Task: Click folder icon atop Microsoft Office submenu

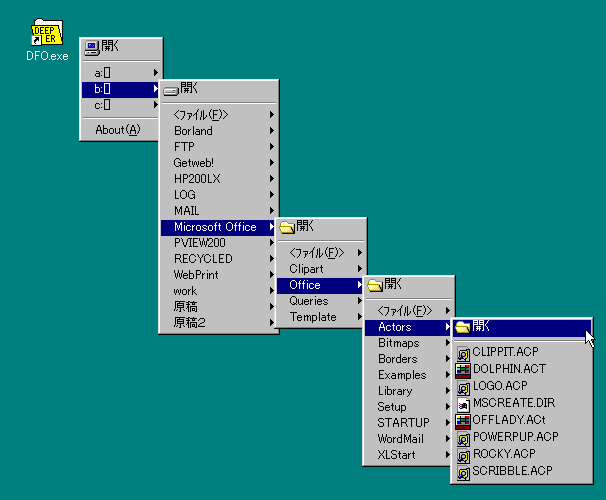Action: pyautogui.click(x=287, y=227)
